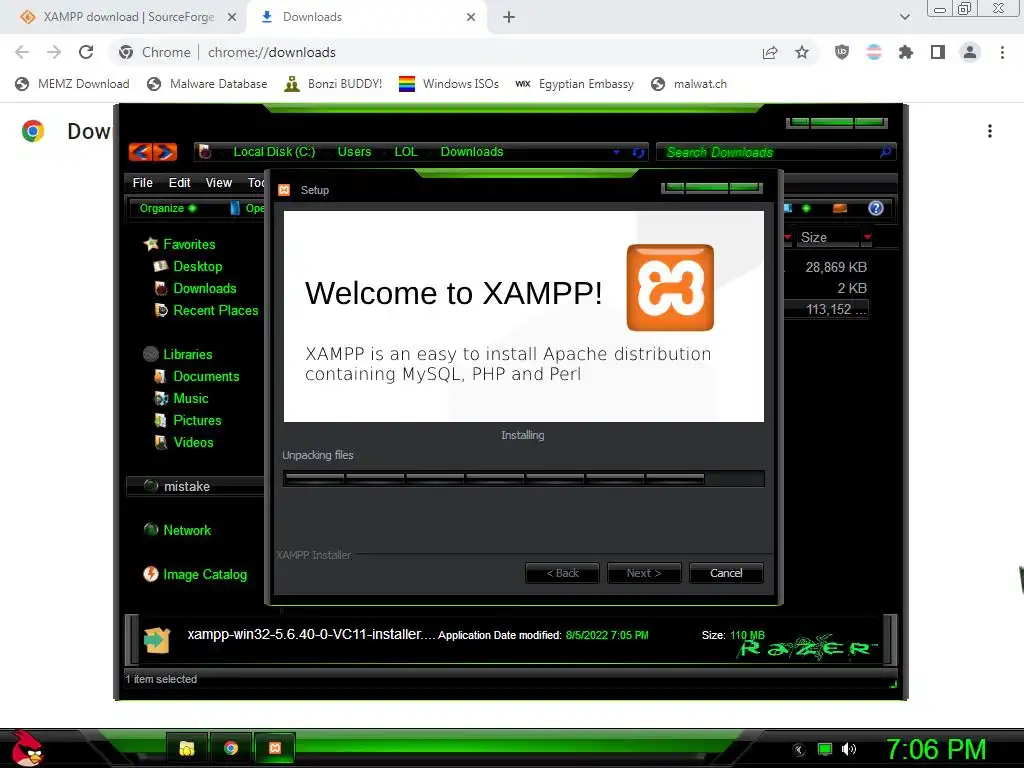Click Chrome's back navigation arrow
The width and height of the screenshot is (1024, 768).
pos(22,52)
